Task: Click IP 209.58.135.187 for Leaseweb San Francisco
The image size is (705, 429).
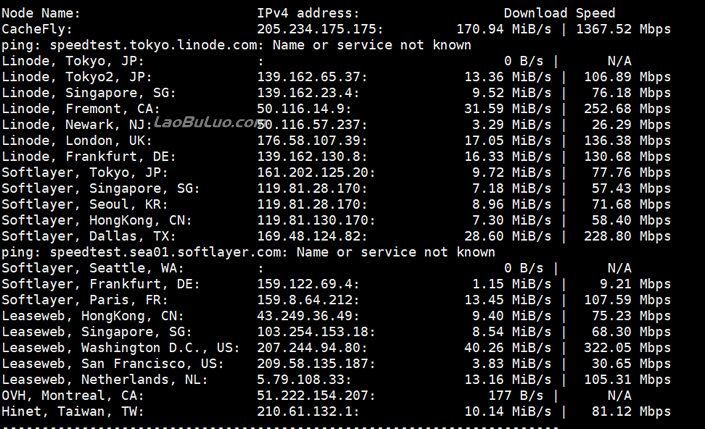Action: [x=312, y=364]
